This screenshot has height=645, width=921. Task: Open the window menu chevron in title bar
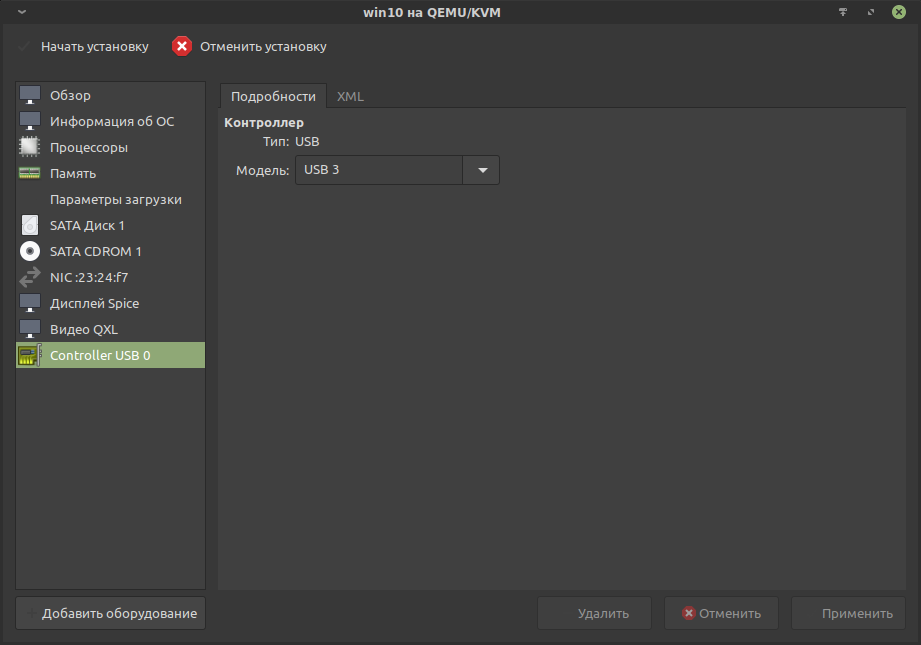[22, 12]
